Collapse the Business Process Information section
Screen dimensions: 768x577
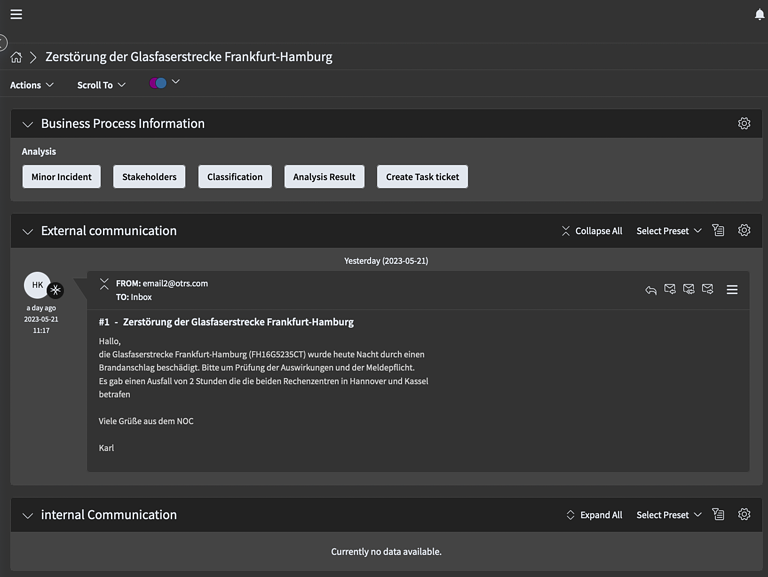pos(27,124)
